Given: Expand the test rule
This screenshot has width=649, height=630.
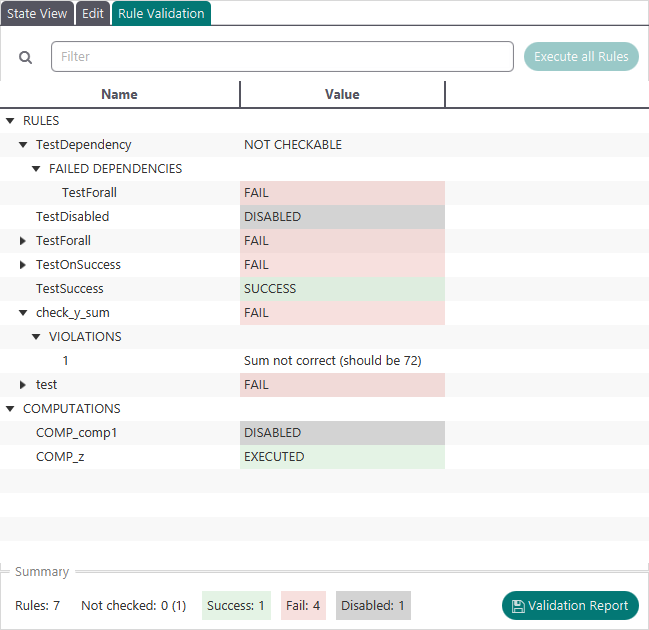Looking at the screenshot, I should tap(23, 385).
